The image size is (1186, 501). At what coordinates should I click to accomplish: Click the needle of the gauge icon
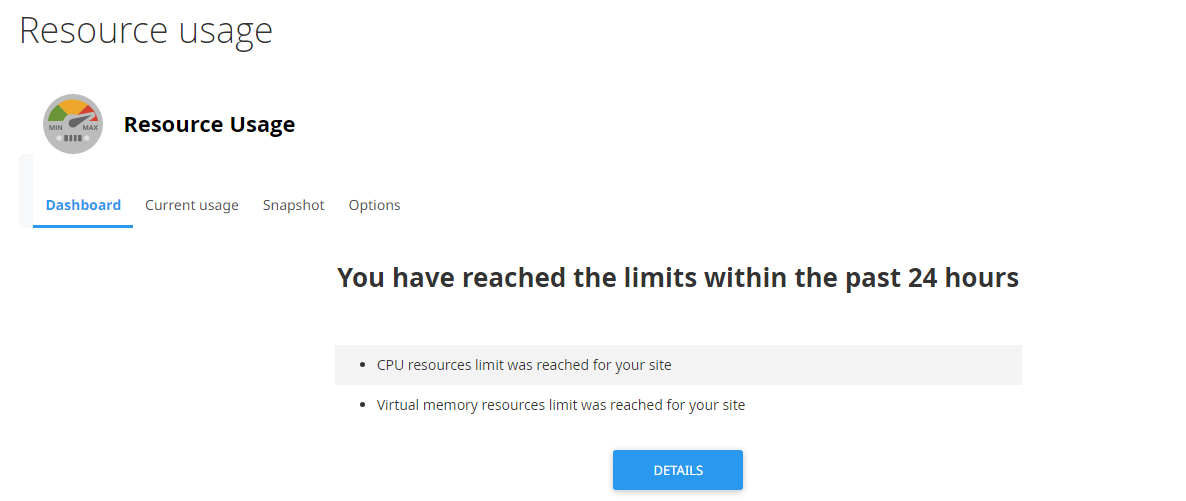[x=79, y=120]
